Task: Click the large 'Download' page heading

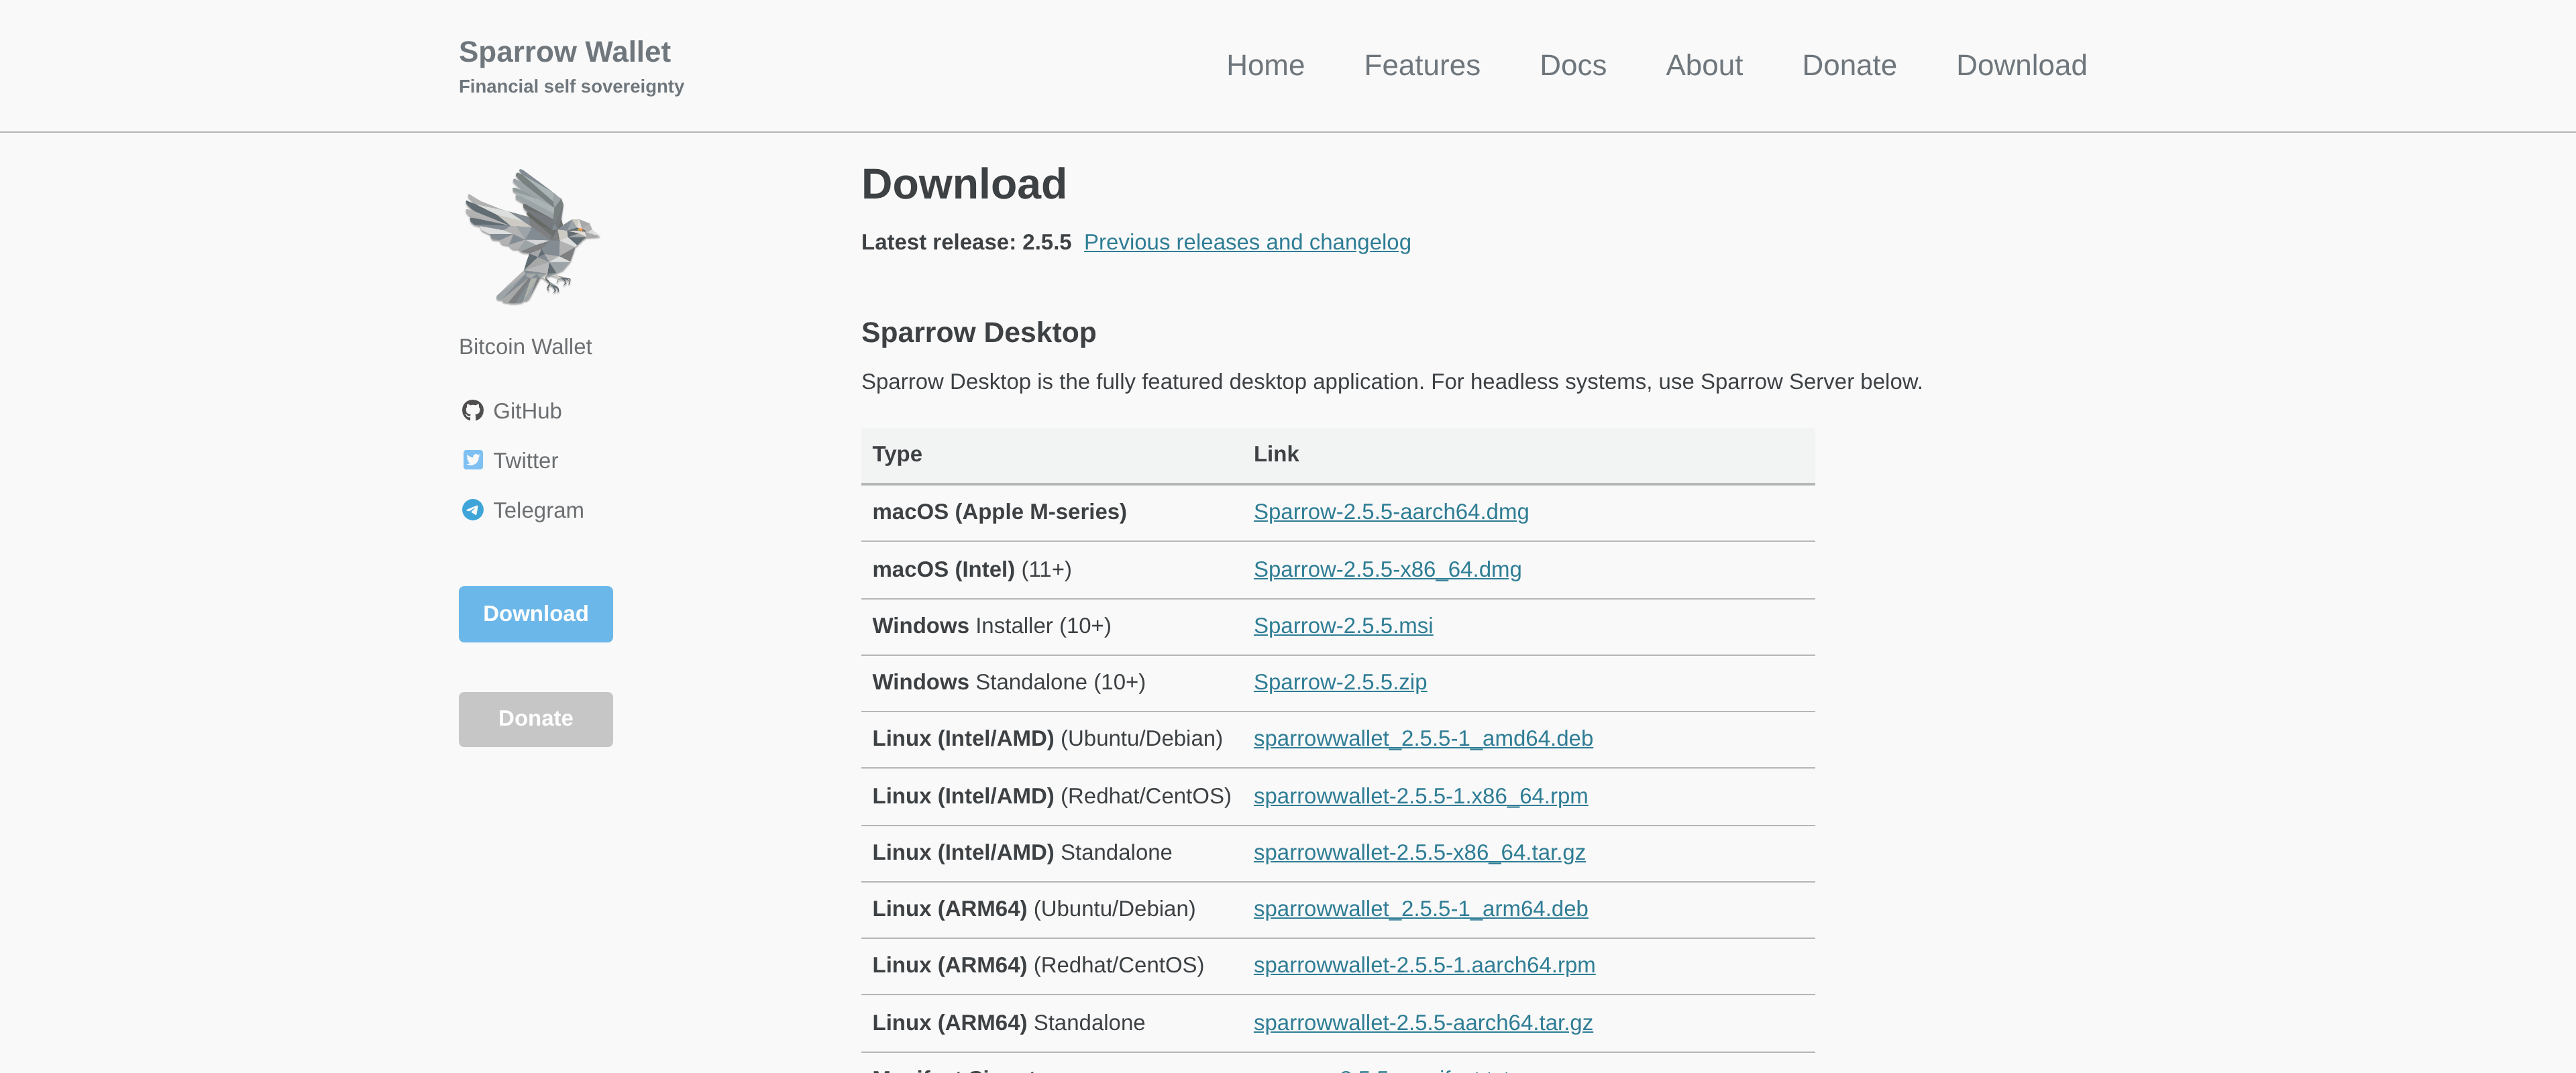Action: coord(963,185)
